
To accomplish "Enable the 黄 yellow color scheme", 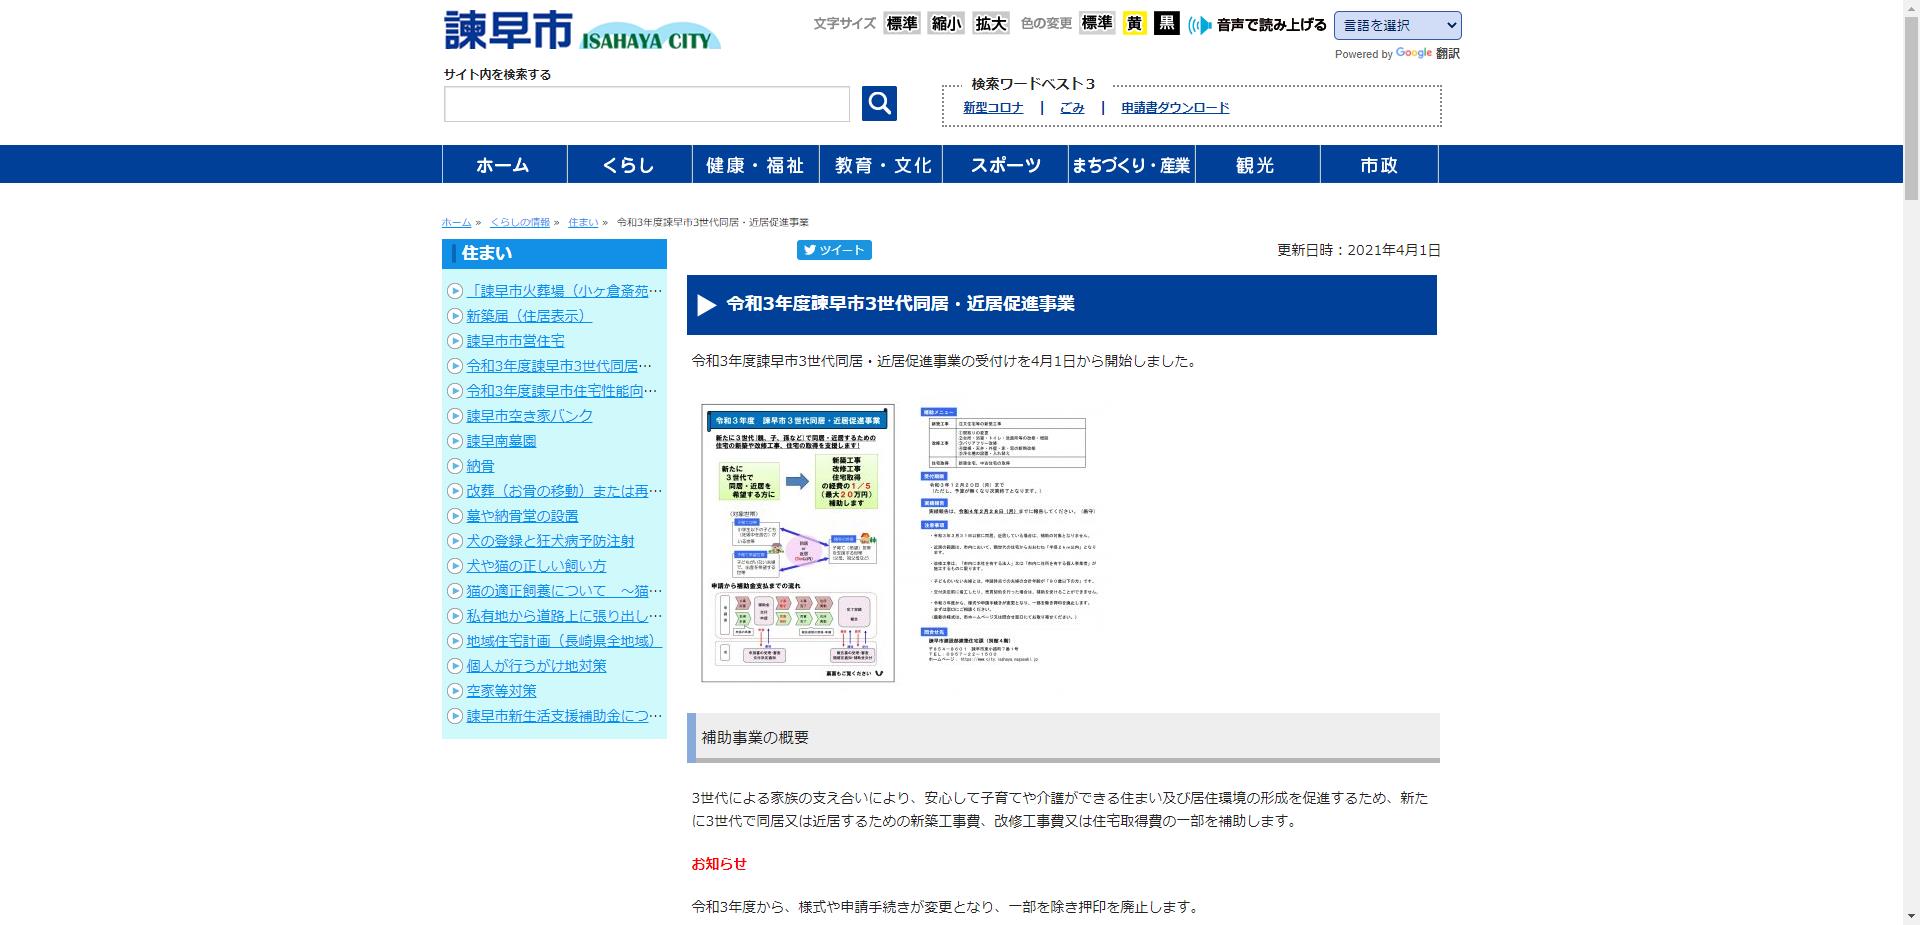I will click(1133, 23).
